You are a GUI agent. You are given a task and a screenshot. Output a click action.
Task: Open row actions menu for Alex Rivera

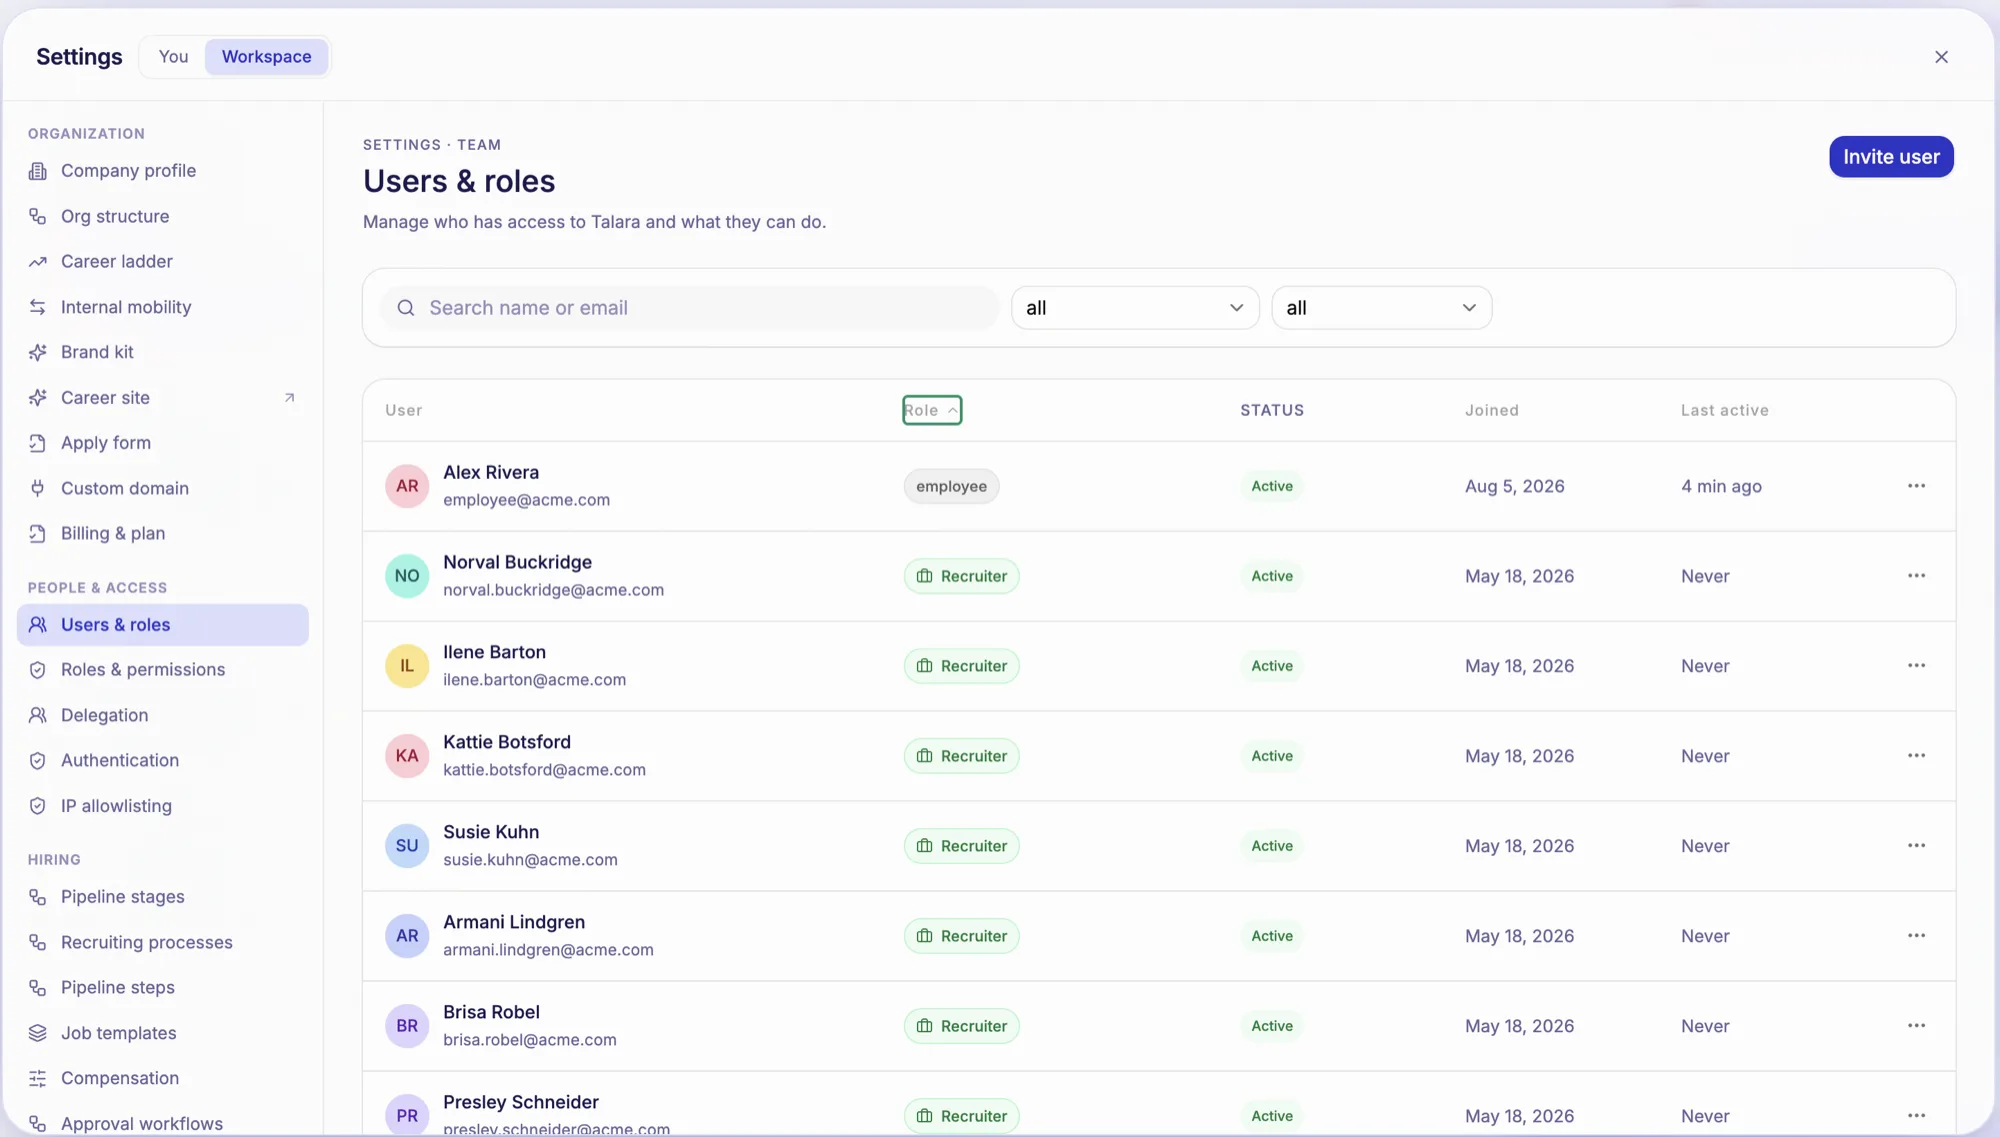tap(1916, 486)
